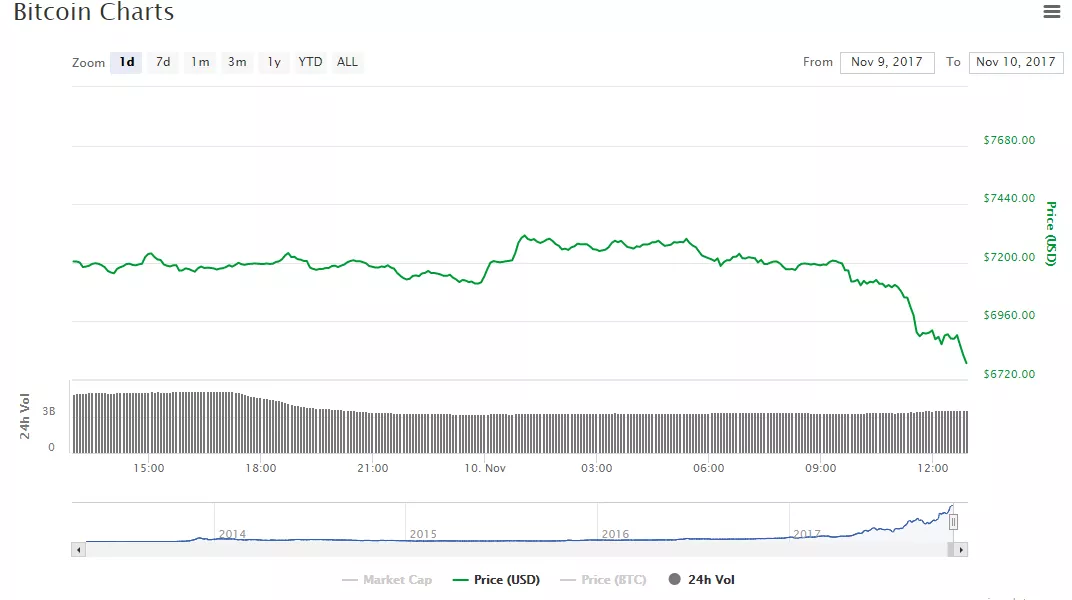Click the right arrow on the navigator scrollbar
The image size is (1072, 600).
(961, 548)
